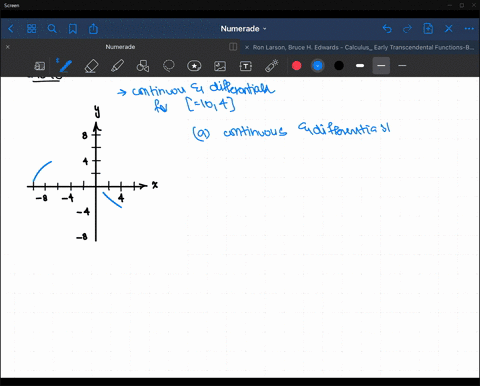Choose the black pen color
Image resolution: width=480 pixels, height=386 pixels.
tap(339, 66)
